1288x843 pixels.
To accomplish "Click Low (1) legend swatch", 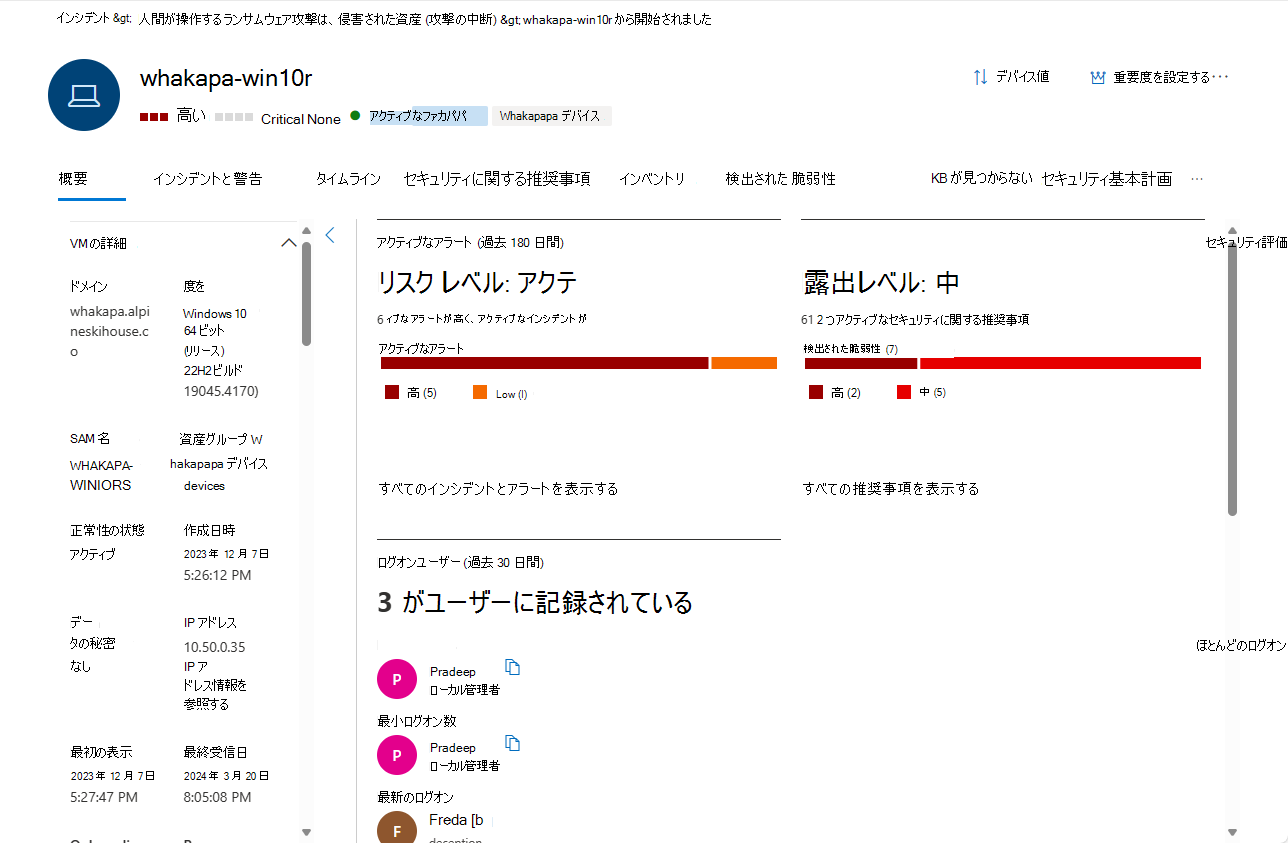I will [x=480, y=393].
